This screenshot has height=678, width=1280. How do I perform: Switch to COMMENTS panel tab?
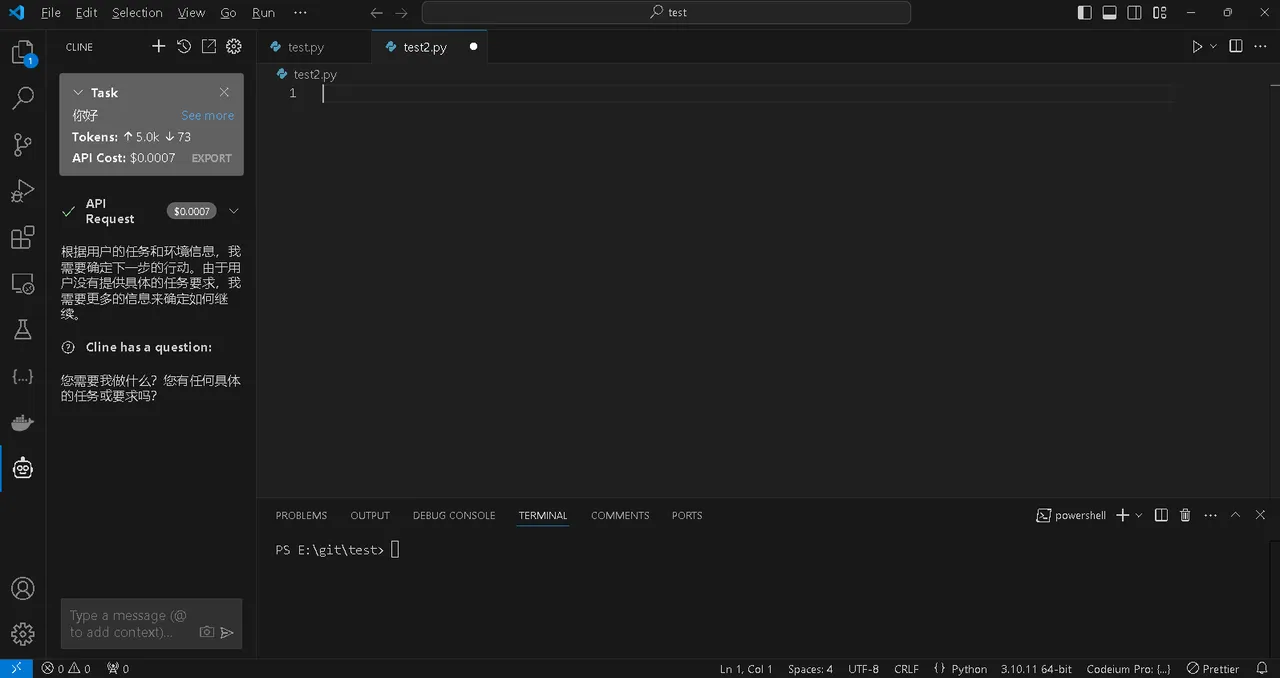pos(620,515)
